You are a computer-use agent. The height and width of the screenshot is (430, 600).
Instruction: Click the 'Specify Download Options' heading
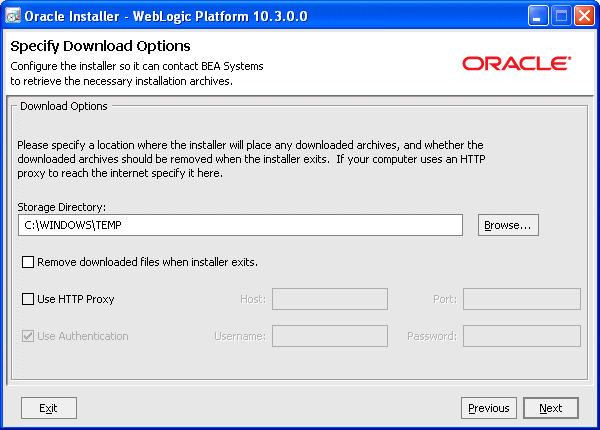(x=100, y=46)
